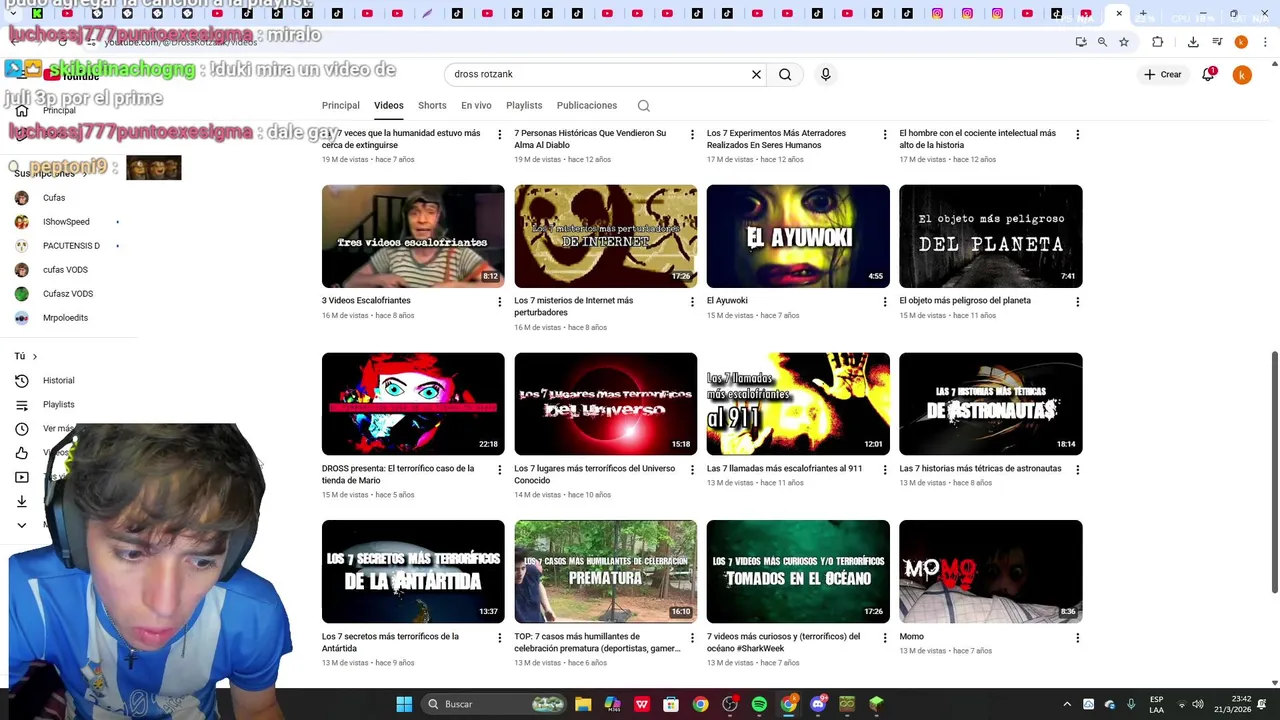Open YouTube notifications bell

point(1208,74)
